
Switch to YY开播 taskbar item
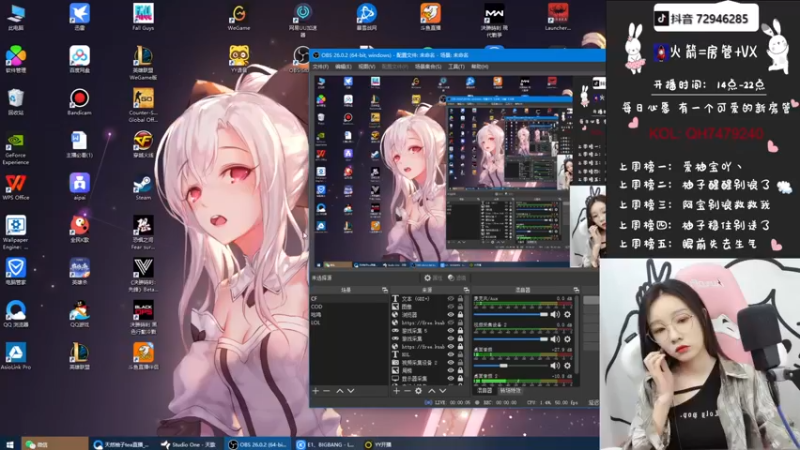tap(379, 444)
